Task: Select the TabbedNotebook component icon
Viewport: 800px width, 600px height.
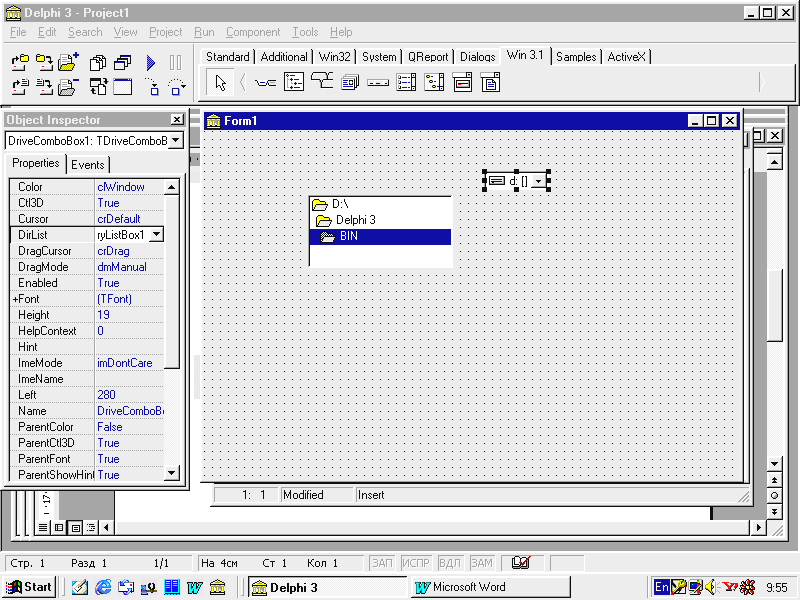Action: [x=322, y=82]
